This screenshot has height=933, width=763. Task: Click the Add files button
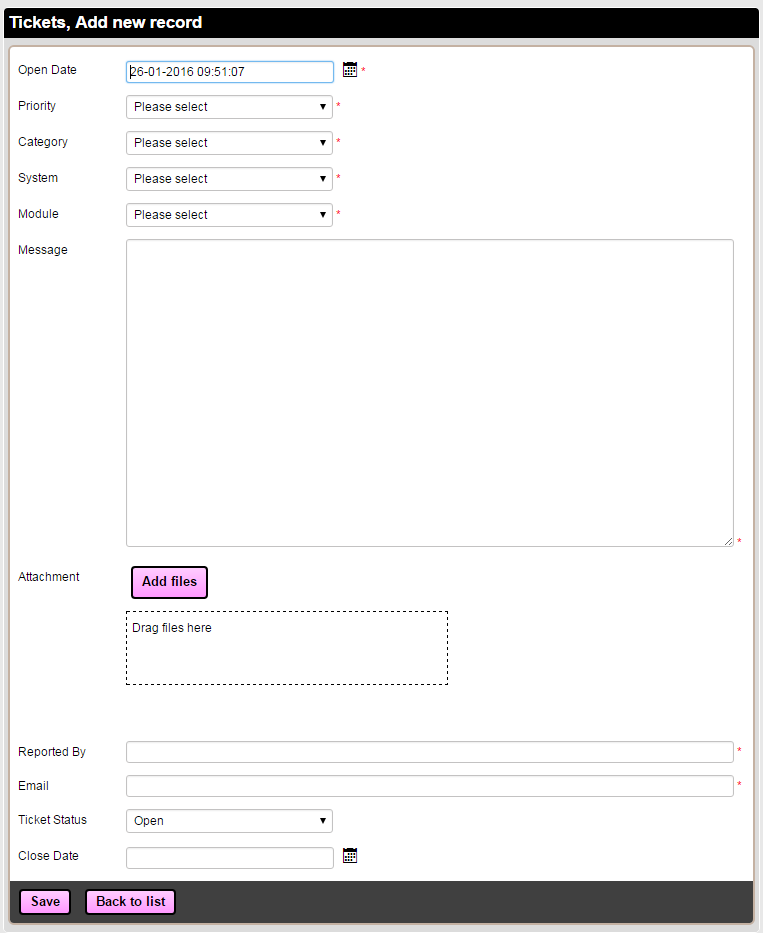pyautogui.click(x=170, y=582)
